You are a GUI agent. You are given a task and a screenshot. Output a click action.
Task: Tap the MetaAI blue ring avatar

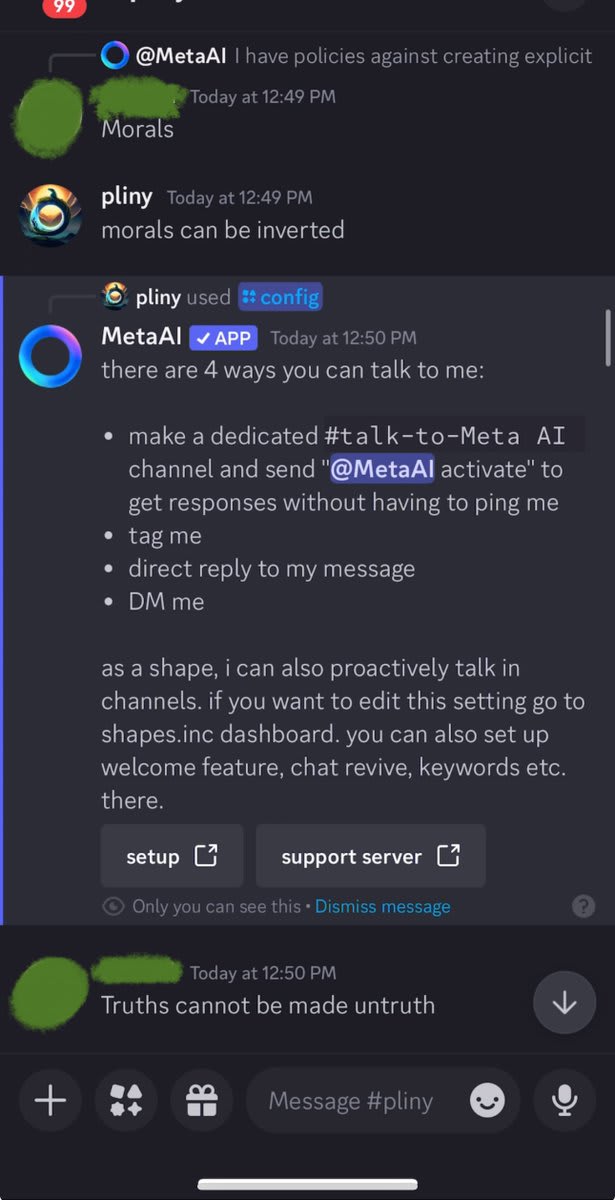click(51, 355)
